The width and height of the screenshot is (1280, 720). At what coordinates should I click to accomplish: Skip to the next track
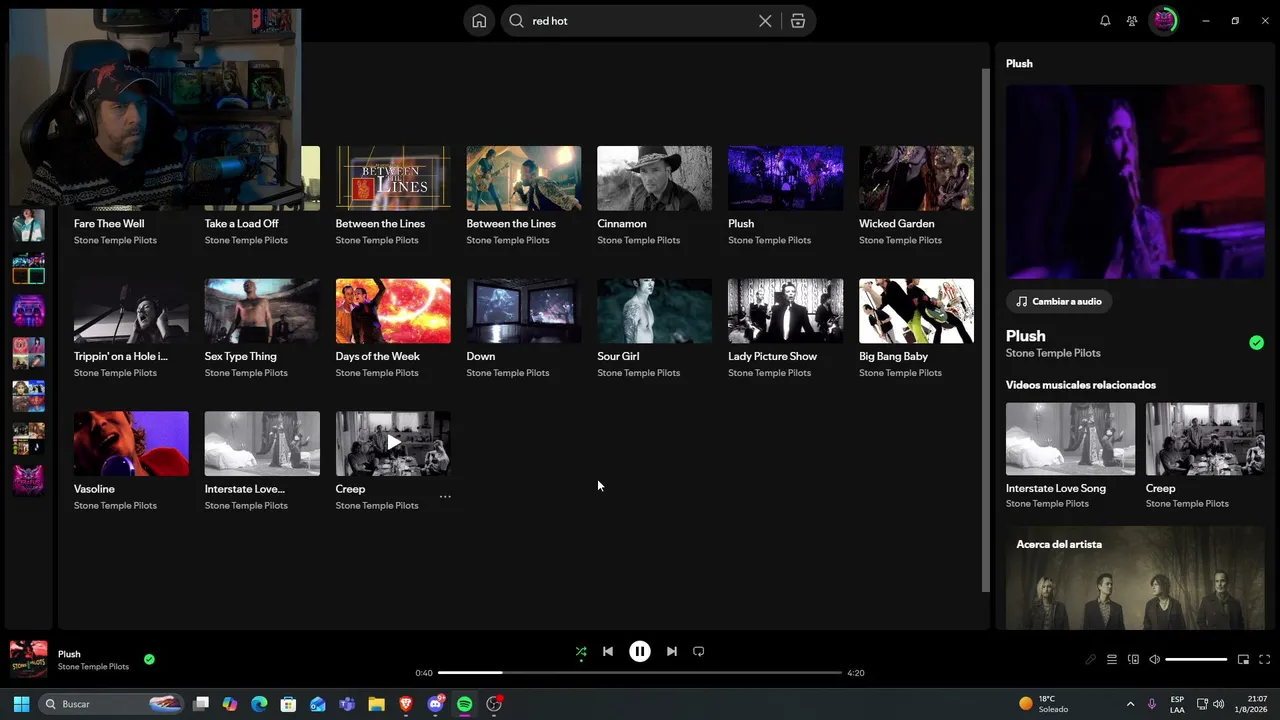[x=672, y=652]
